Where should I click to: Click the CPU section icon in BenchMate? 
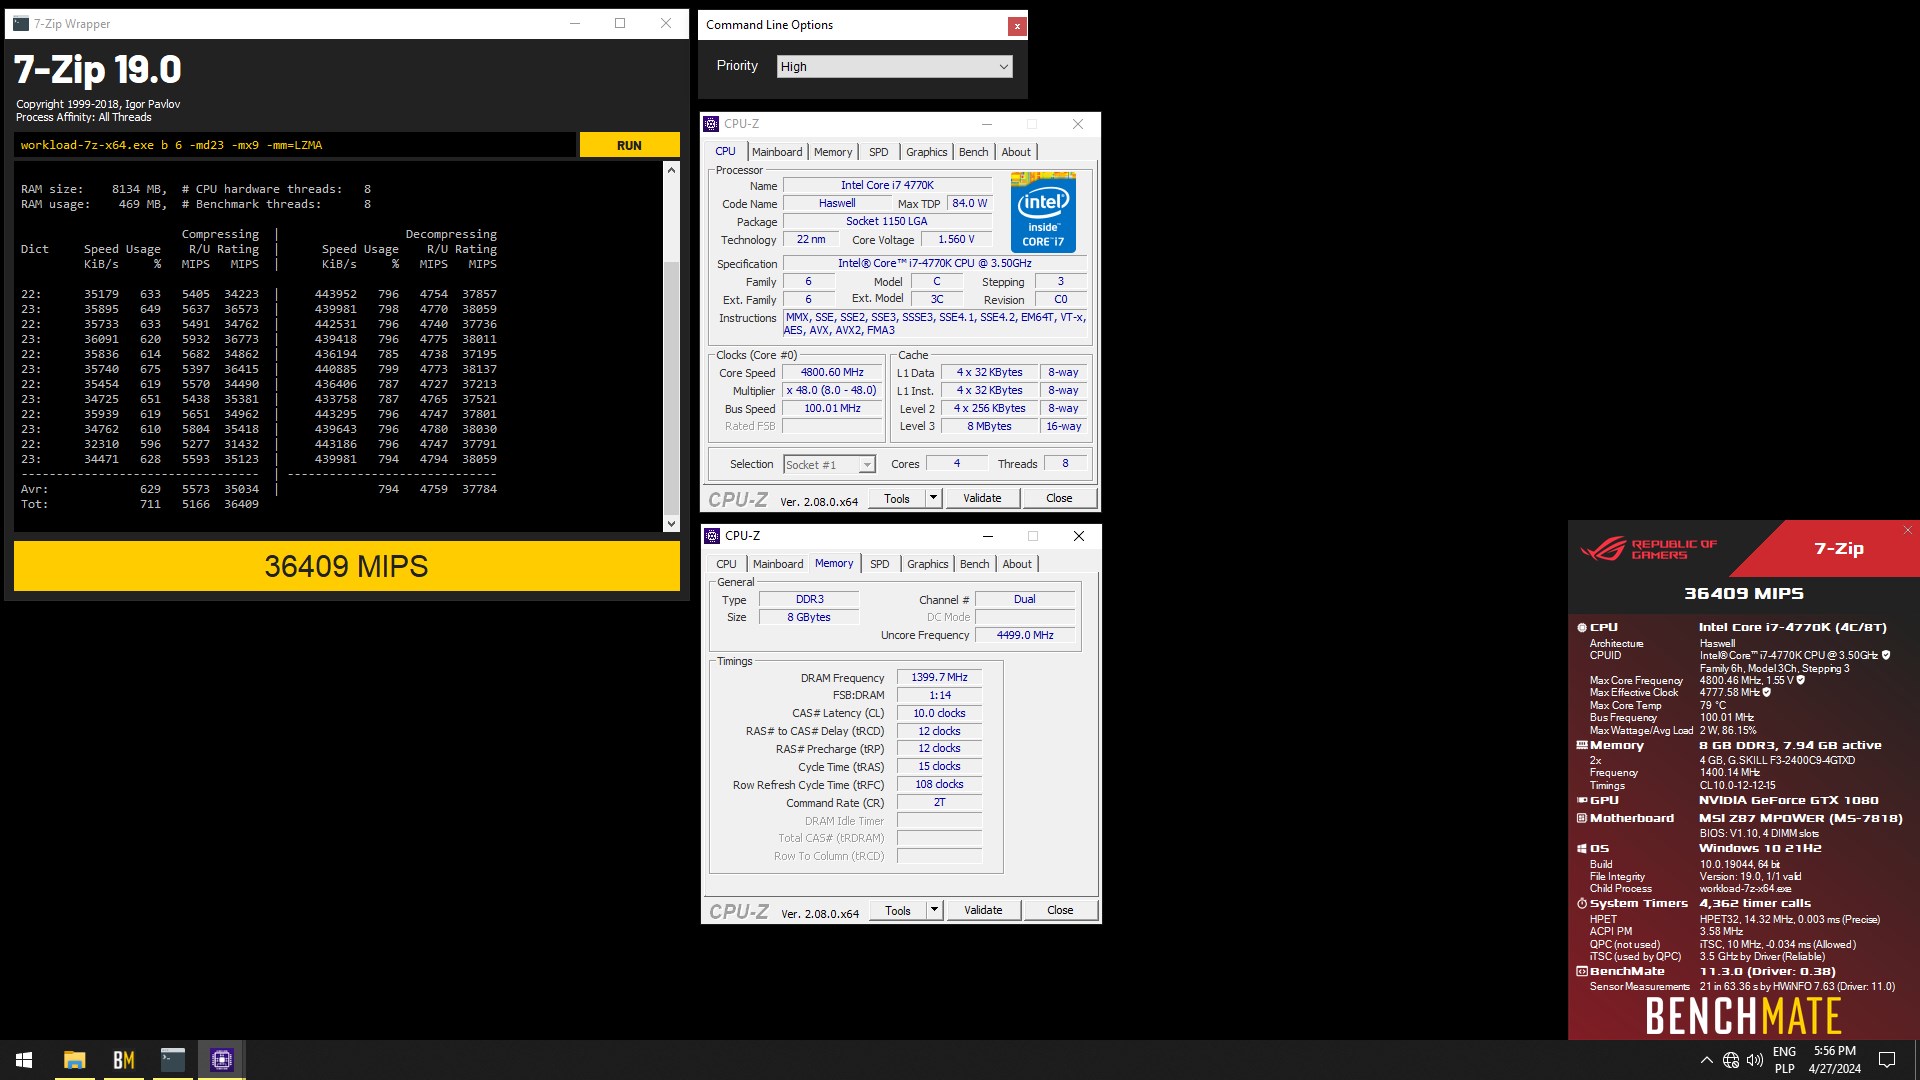[1582, 628]
